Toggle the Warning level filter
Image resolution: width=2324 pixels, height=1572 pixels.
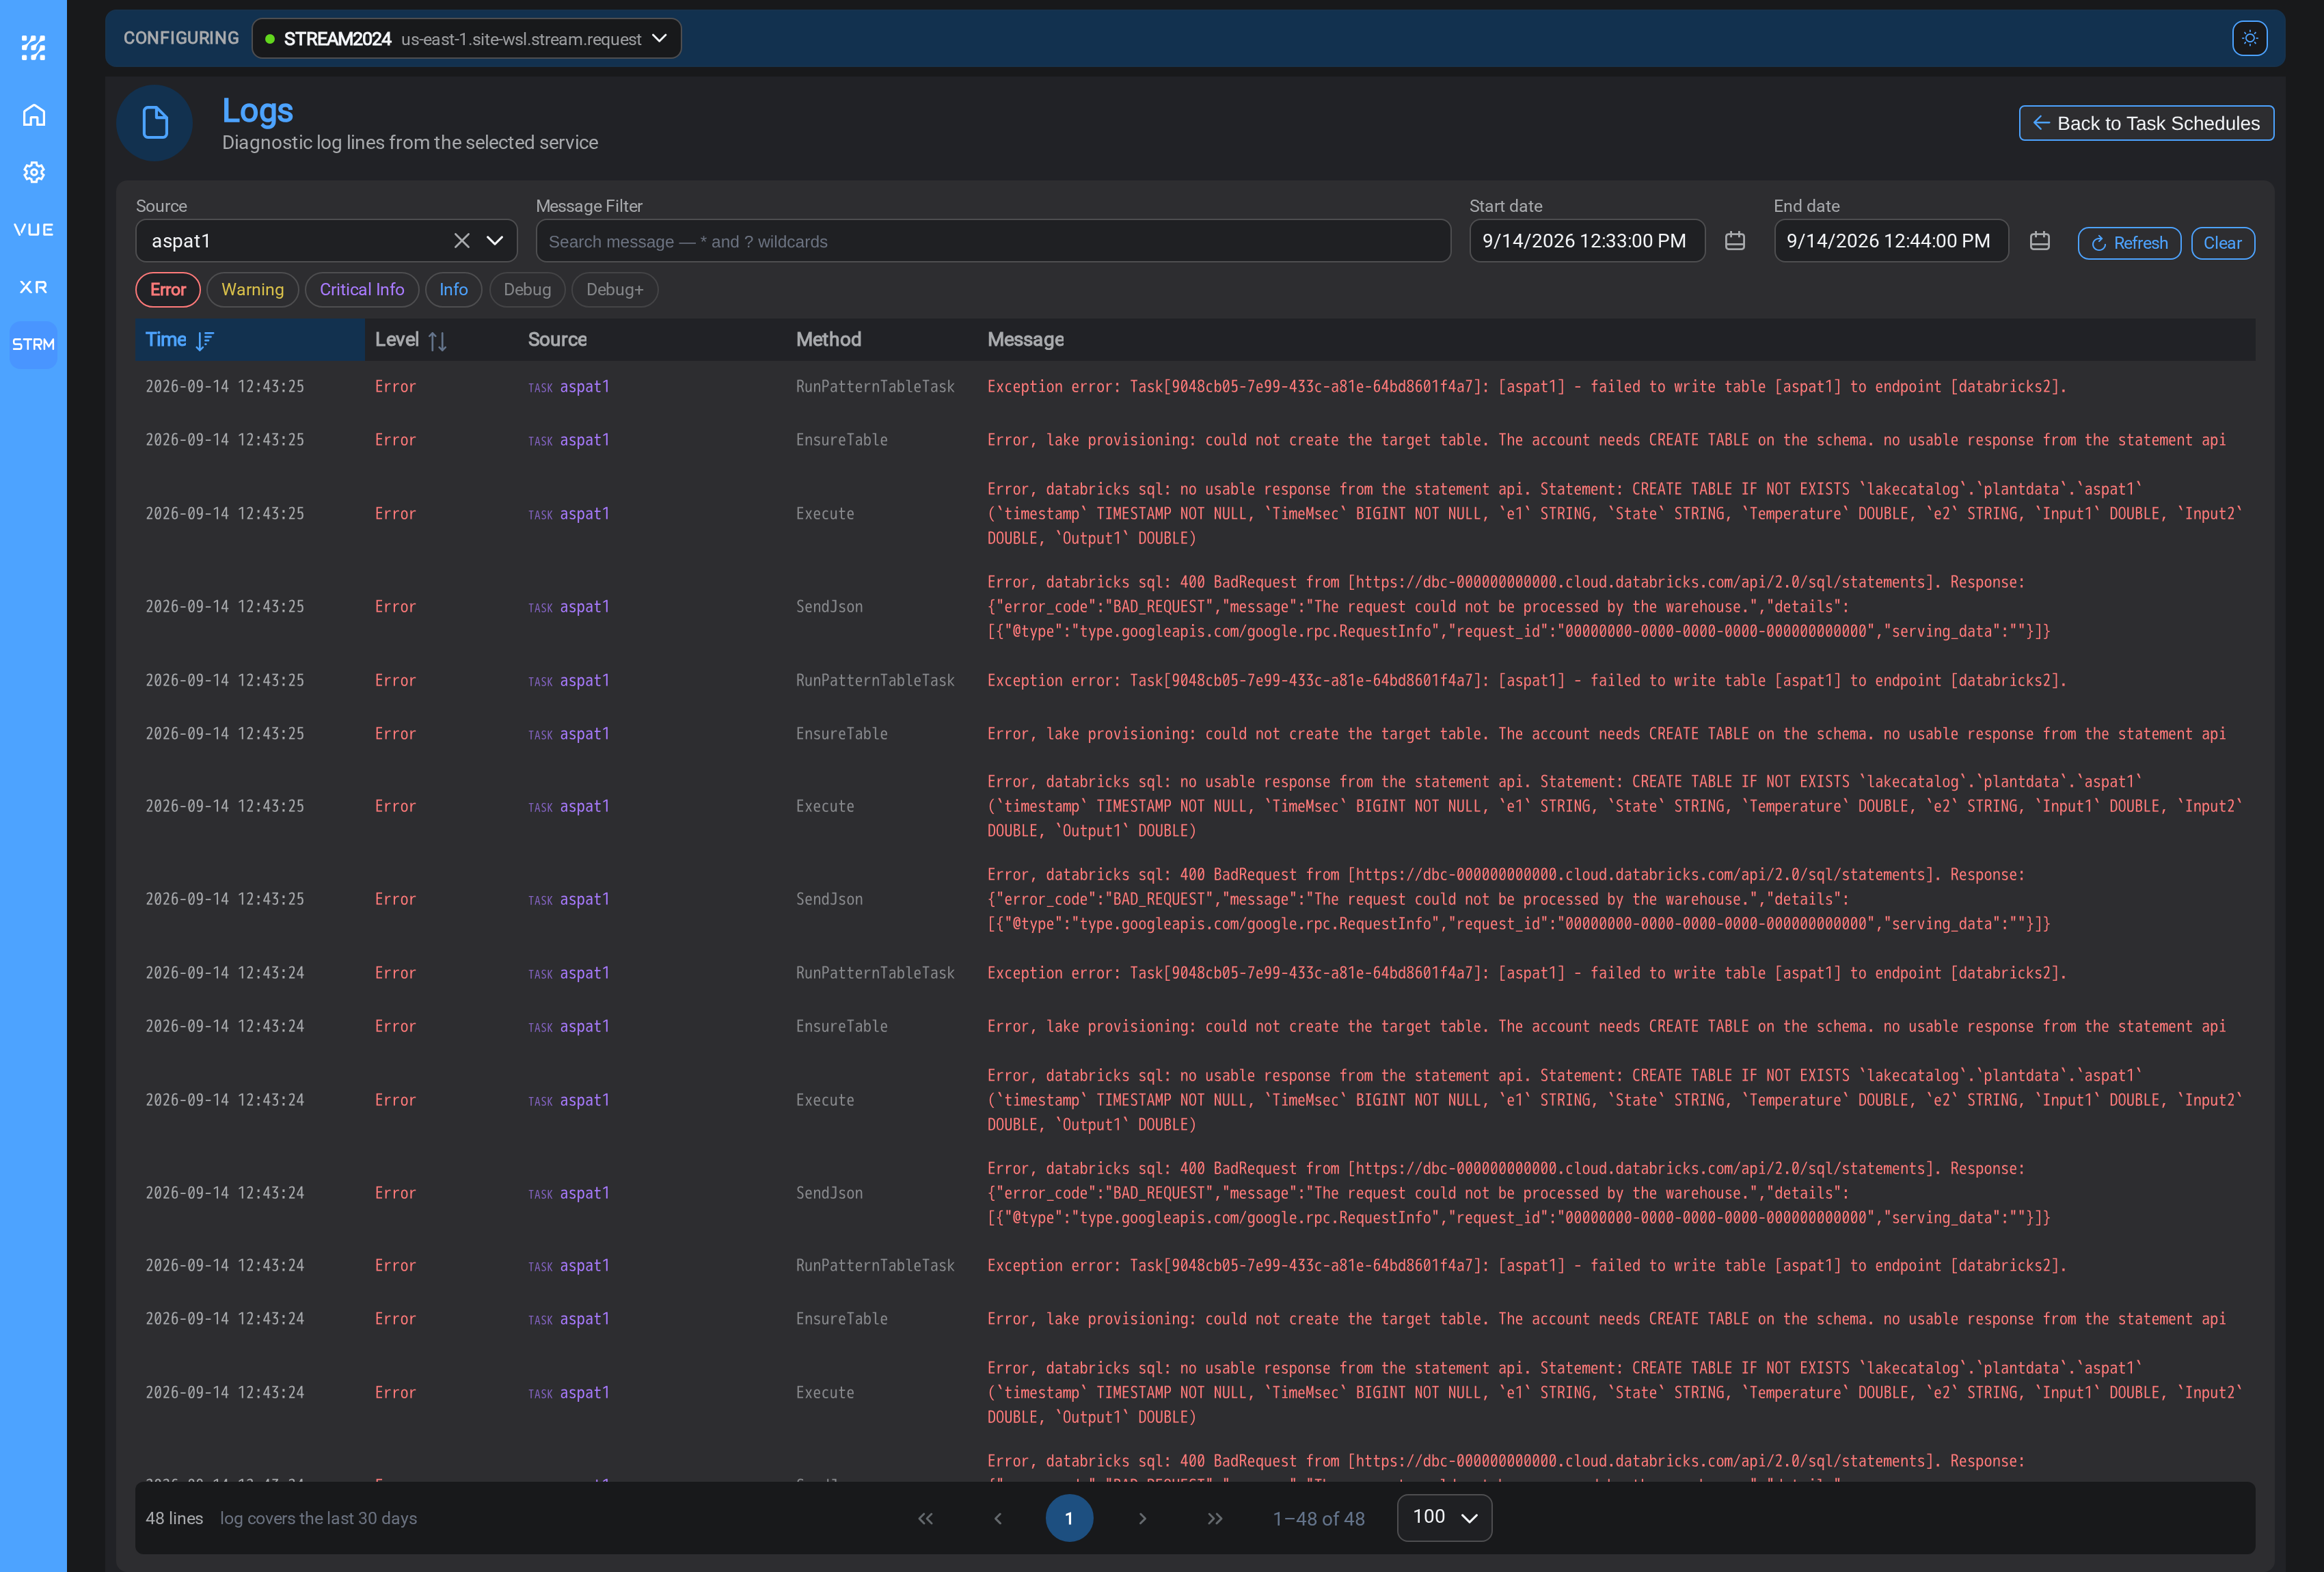252,290
